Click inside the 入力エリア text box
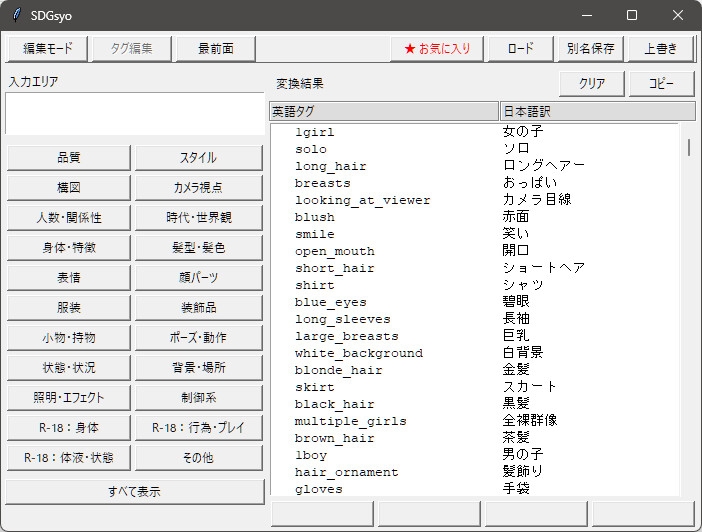The width and height of the screenshot is (702, 532). tap(134, 113)
